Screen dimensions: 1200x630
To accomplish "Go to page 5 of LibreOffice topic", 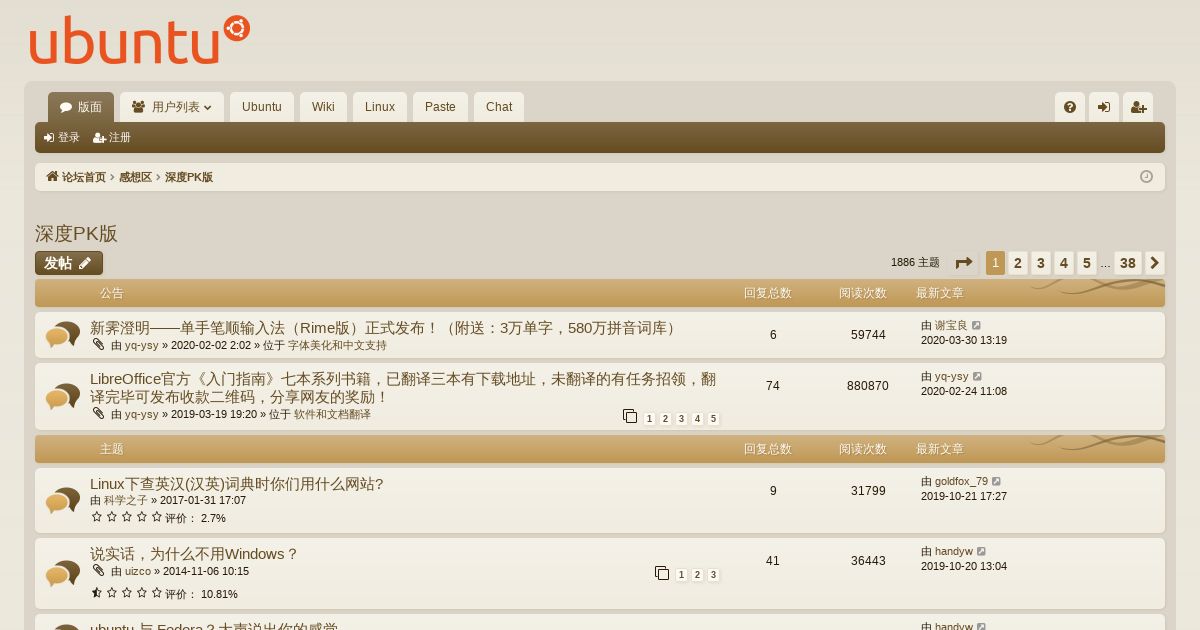I will coord(713,419).
